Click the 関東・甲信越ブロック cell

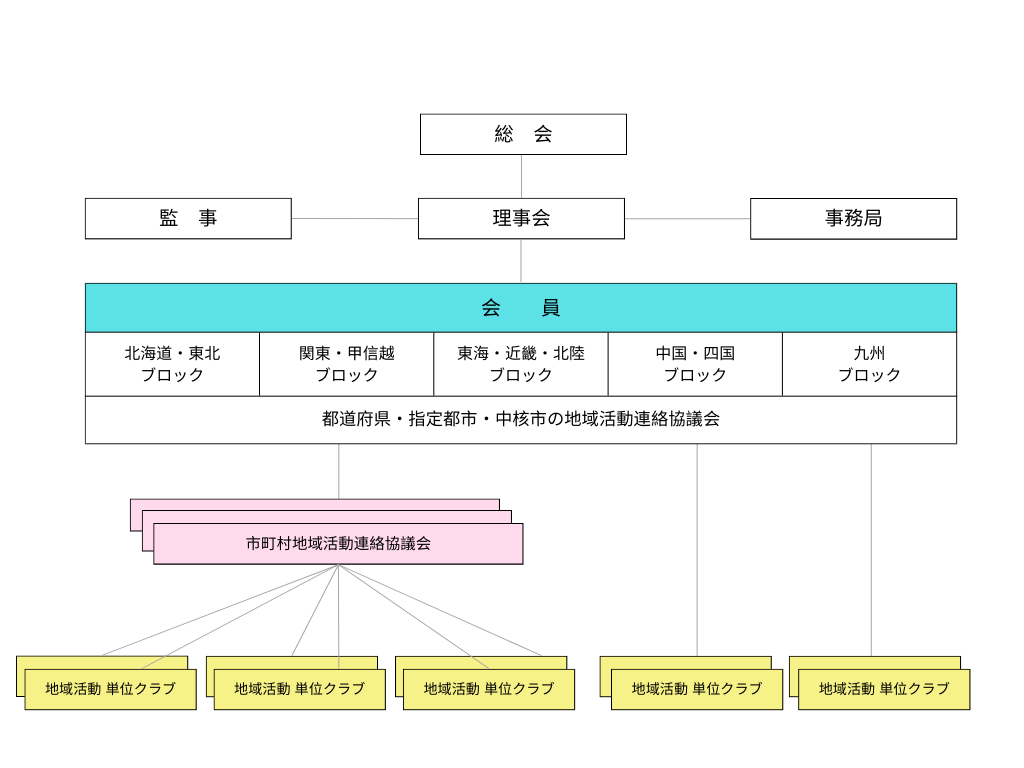click(x=346, y=364)
